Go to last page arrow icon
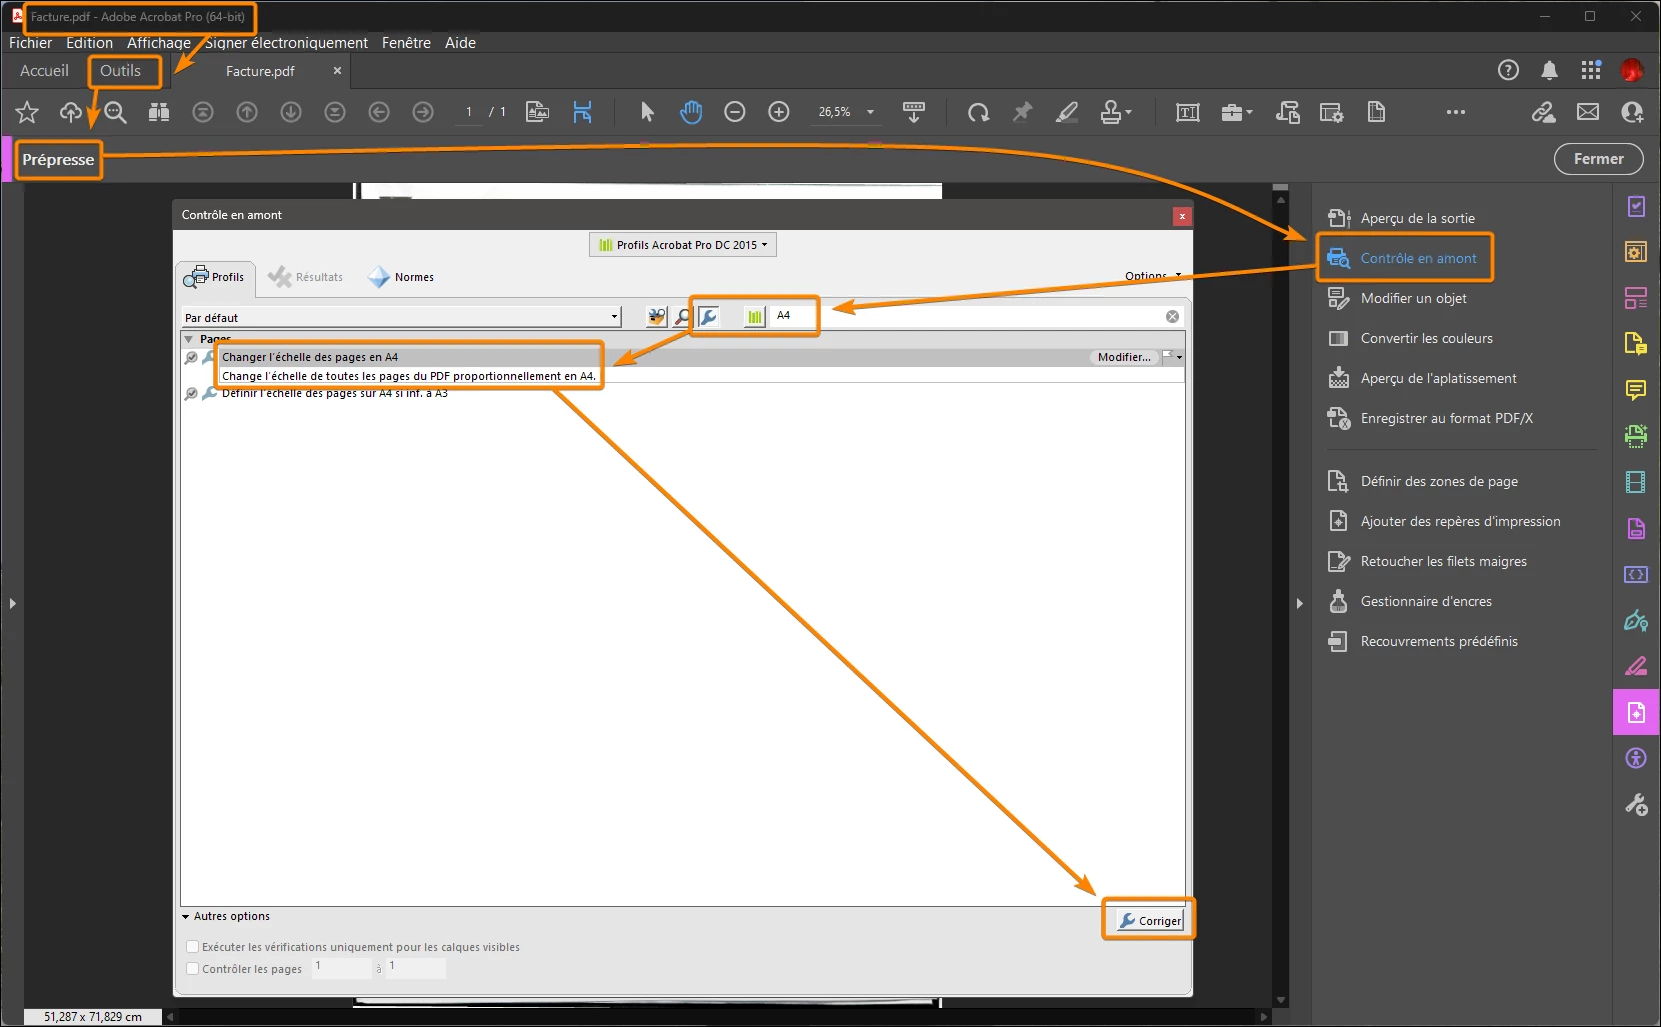 335,112
